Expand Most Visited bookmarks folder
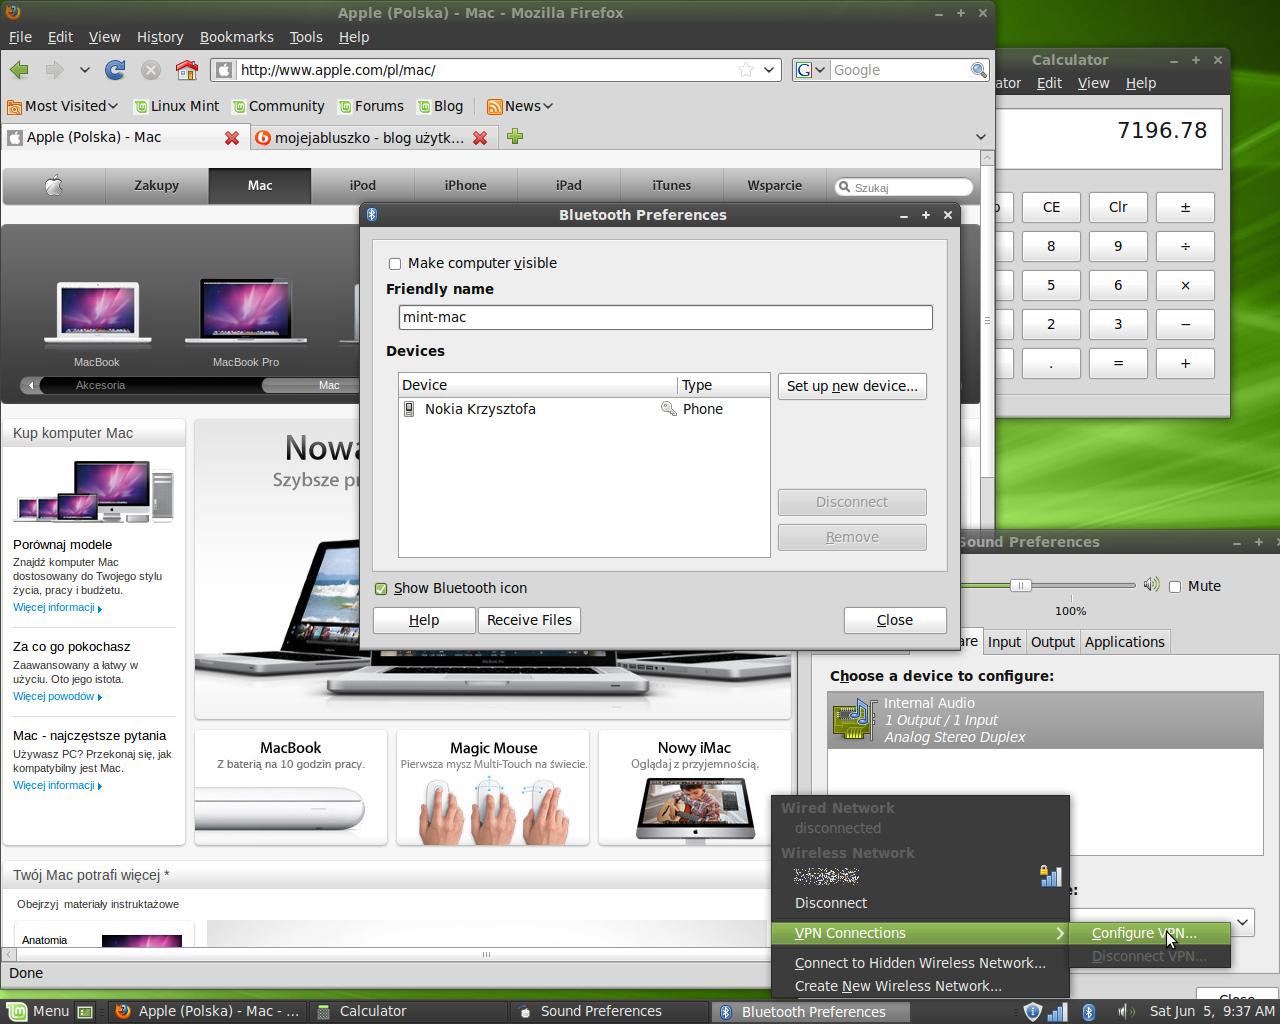Image resolution: width=1280 pixels, height=1024 pixels. tap(62, 106)
